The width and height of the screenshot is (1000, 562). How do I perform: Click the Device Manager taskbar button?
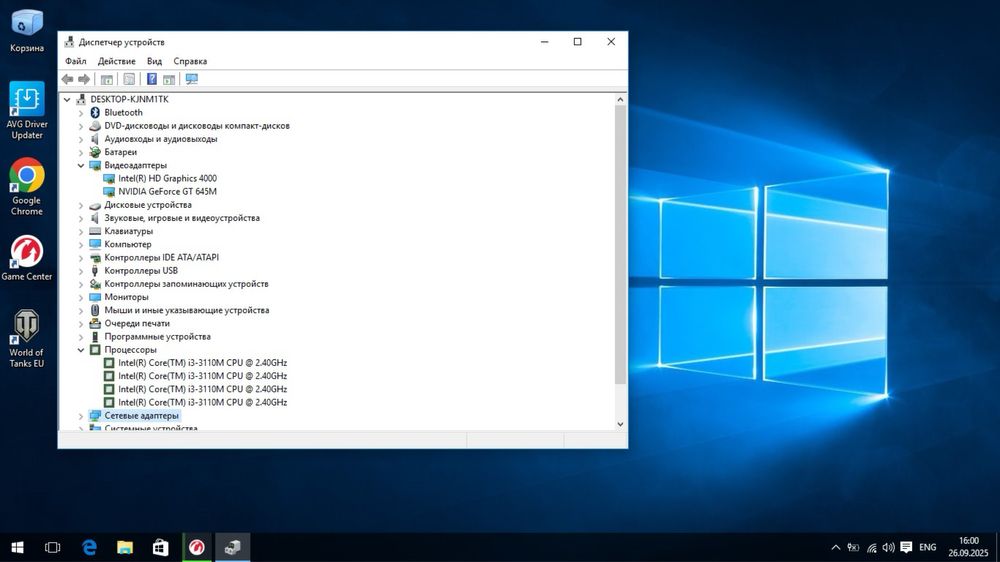[x=233, y=547]
